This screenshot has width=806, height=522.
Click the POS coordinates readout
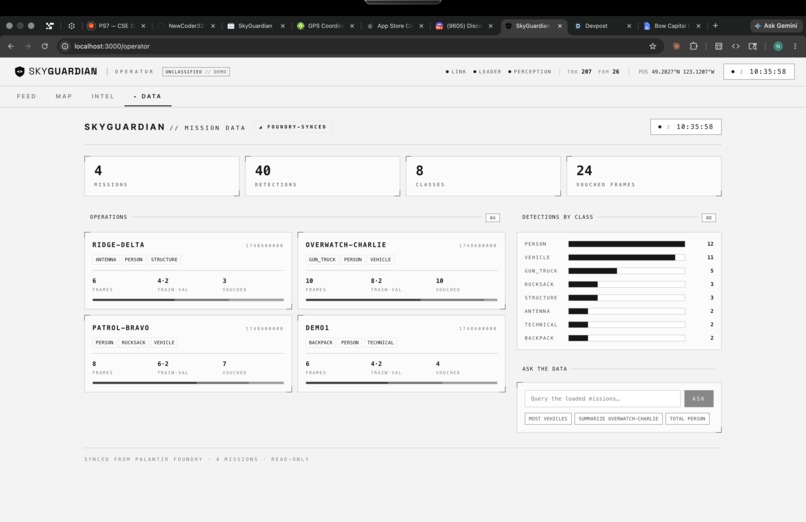point(676,72)
